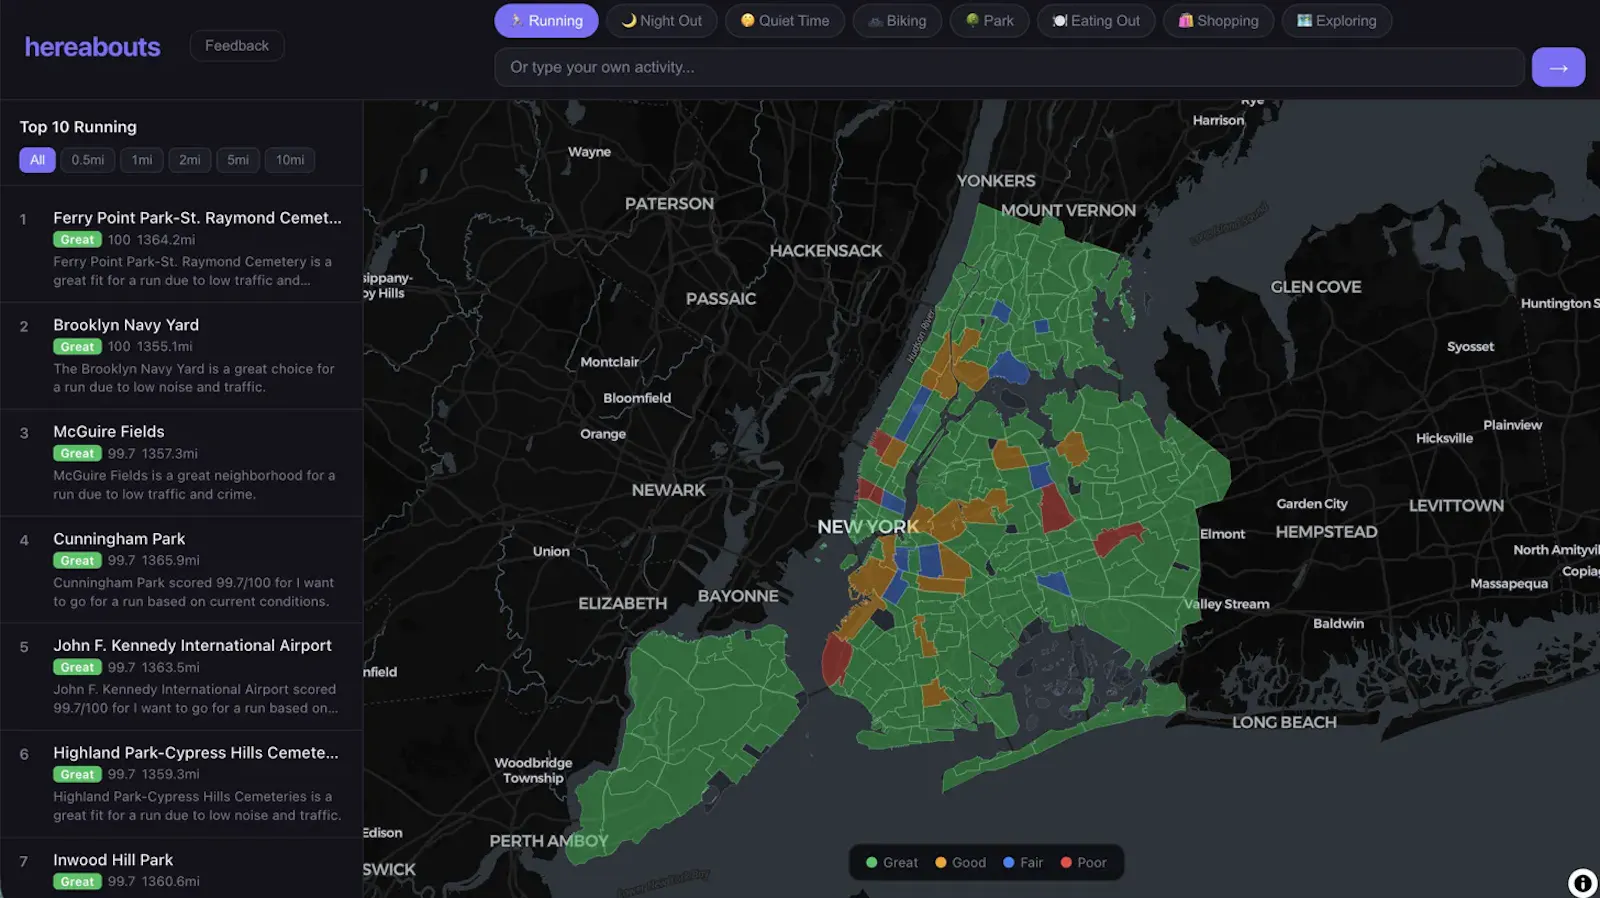Click the GLEN COVE map label

pyautogui.click(x=1316, y=287)
